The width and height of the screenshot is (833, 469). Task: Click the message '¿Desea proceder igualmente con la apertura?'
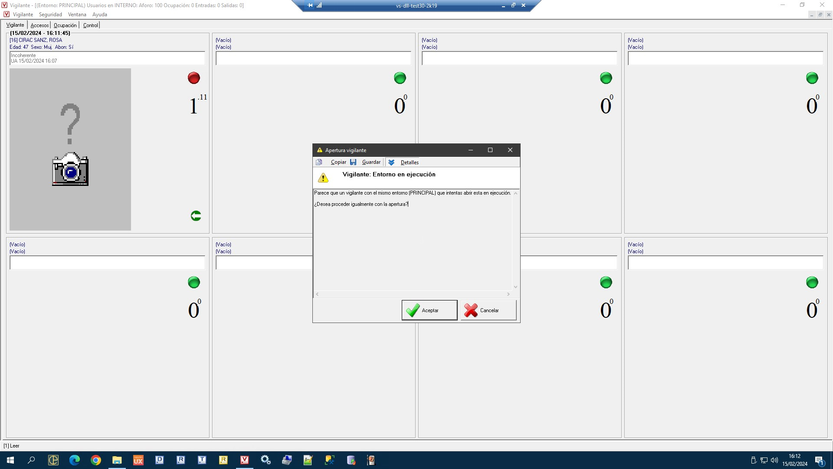tap(361, 204)
